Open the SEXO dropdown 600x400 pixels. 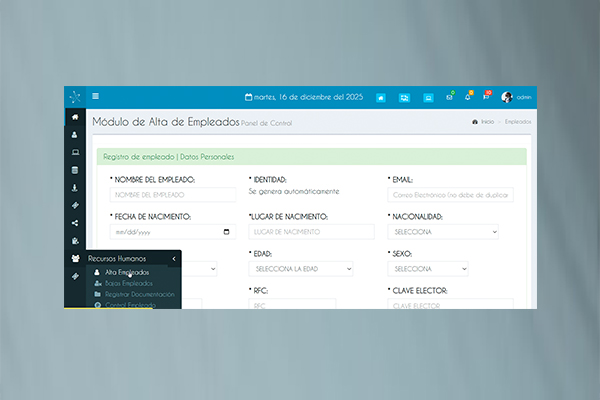[427, 269]
